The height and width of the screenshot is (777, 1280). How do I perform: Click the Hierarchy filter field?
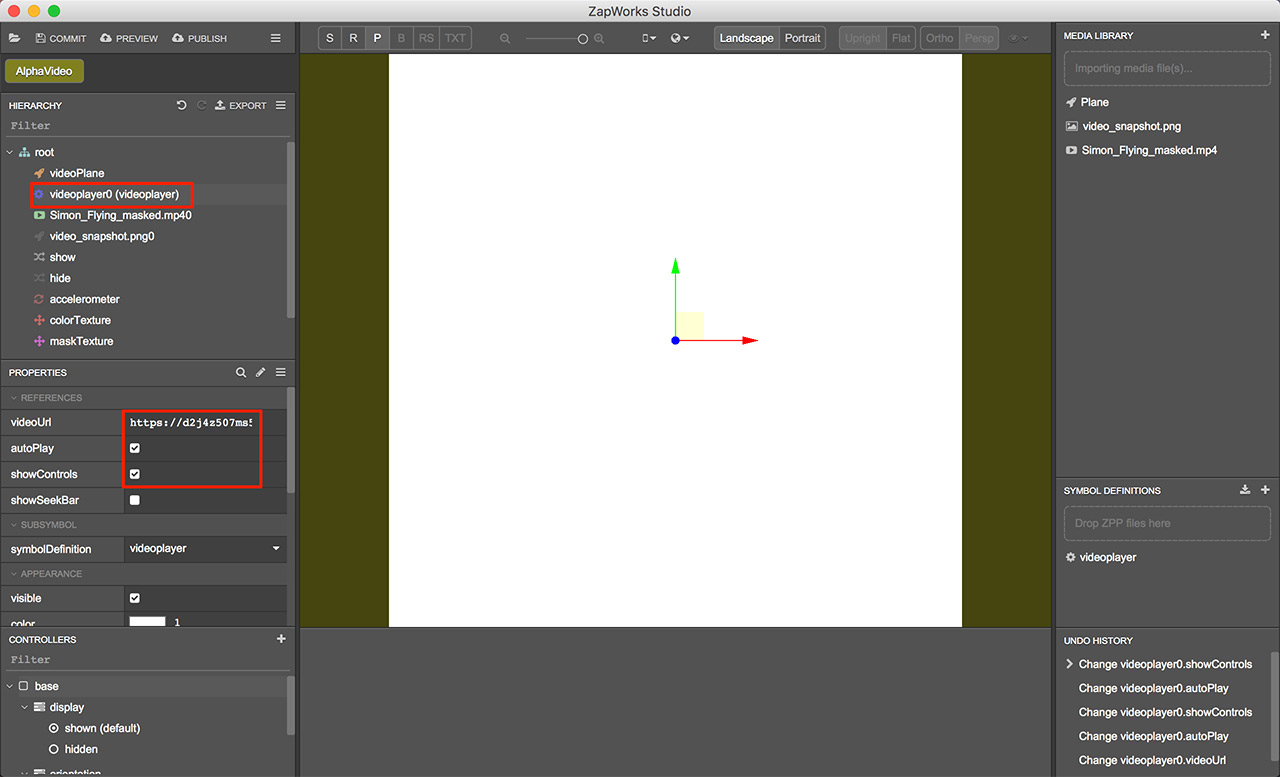146,126
